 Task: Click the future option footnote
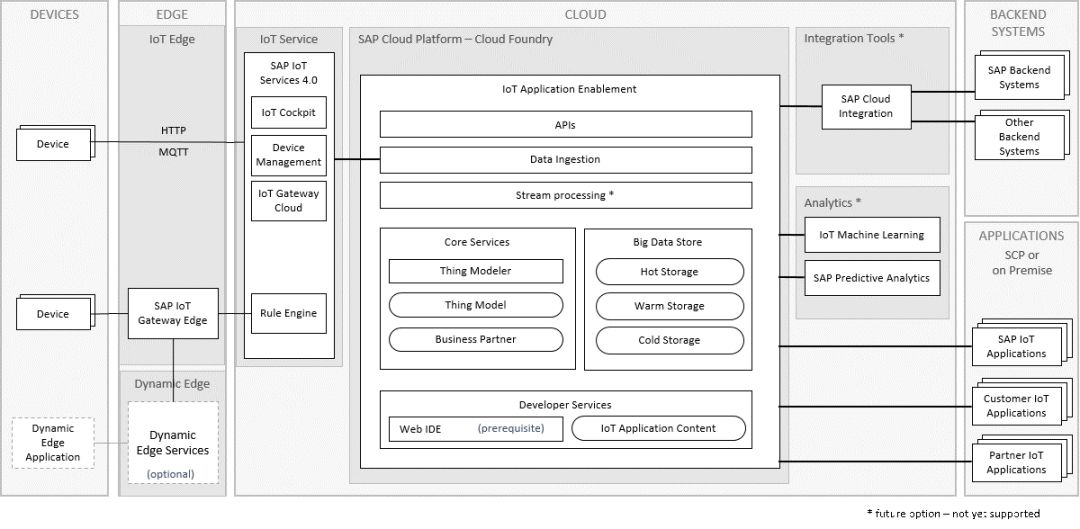[x=953, y=513]
